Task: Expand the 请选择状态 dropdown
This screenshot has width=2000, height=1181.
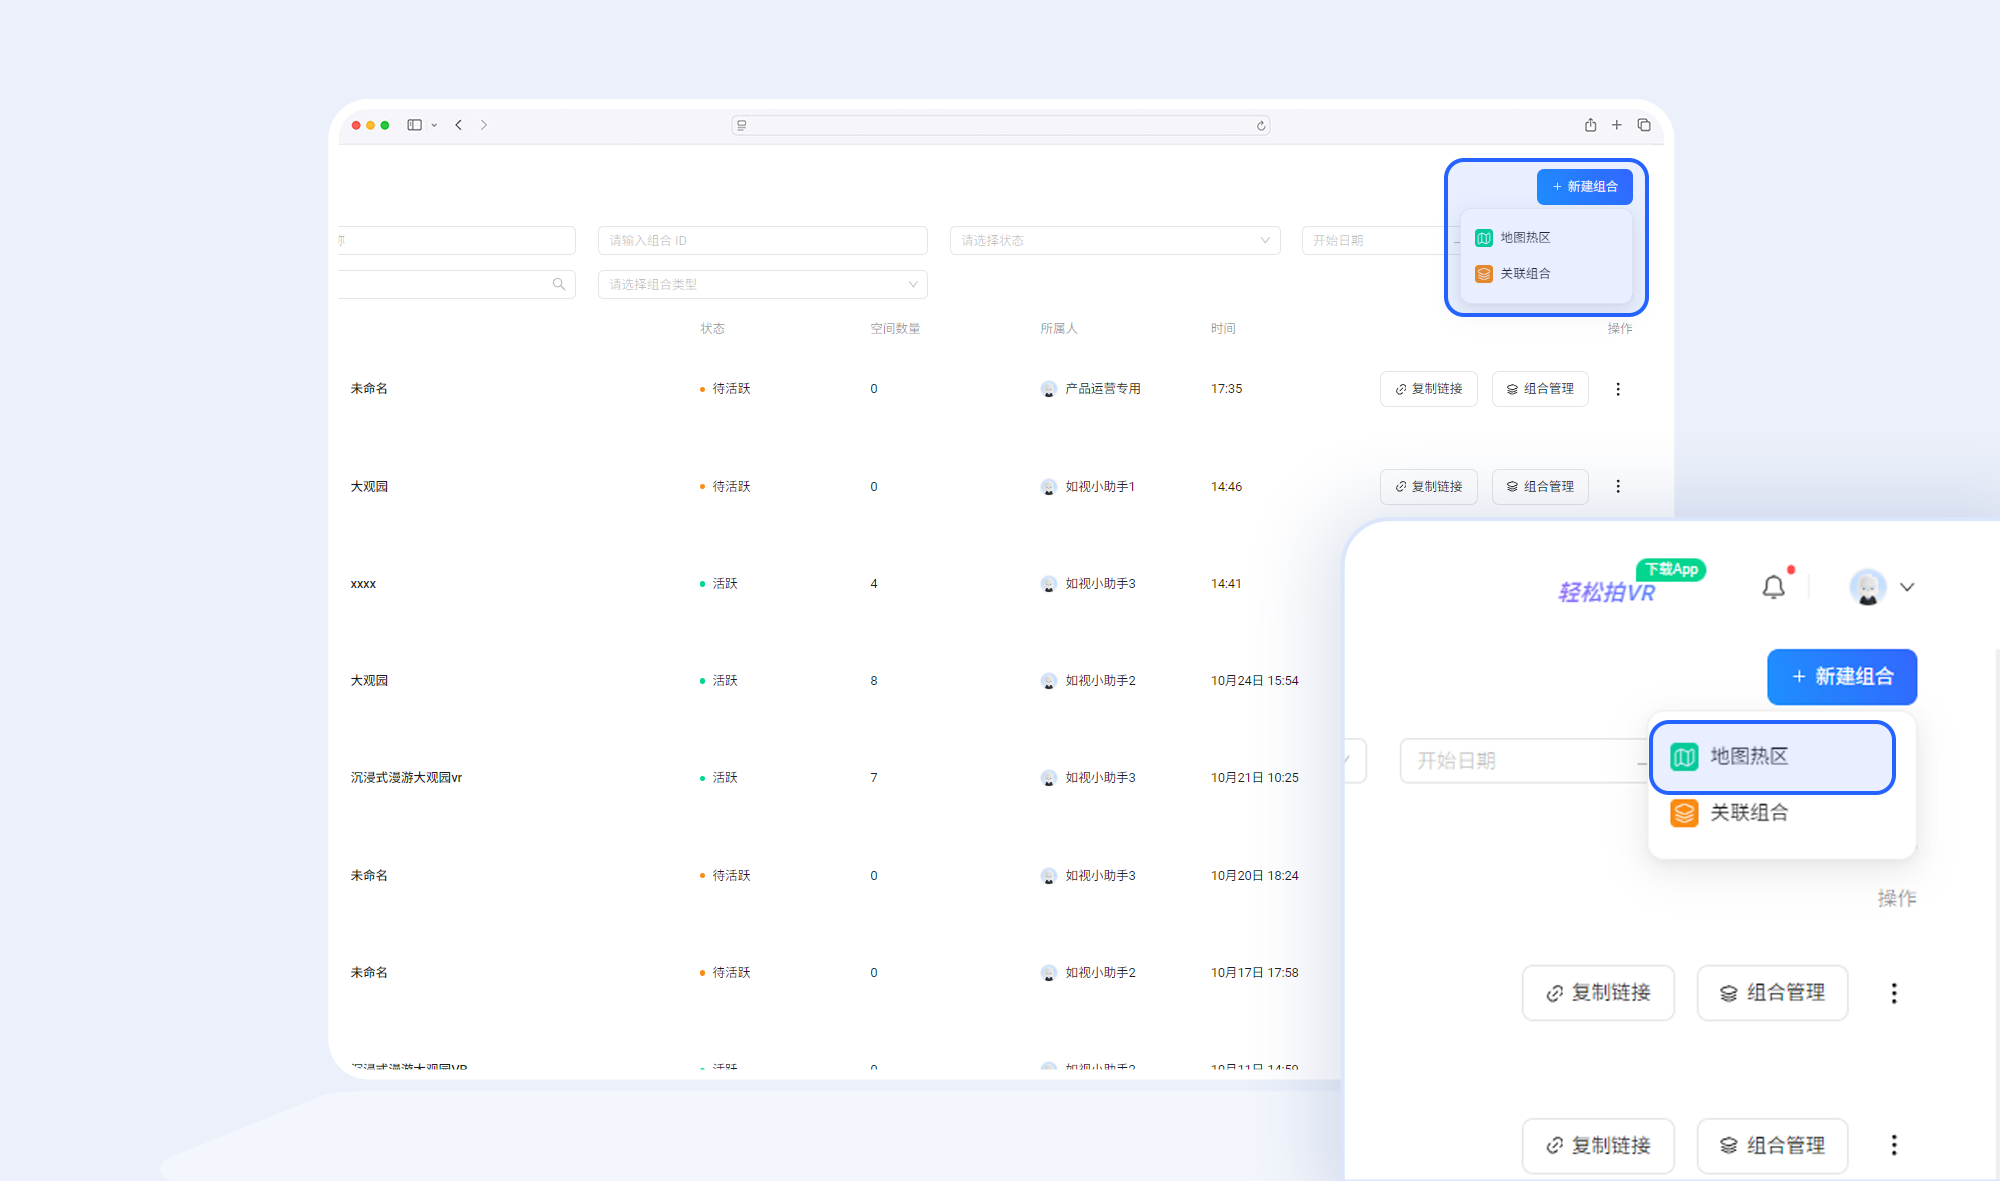Action: [x=1114, y=240]
